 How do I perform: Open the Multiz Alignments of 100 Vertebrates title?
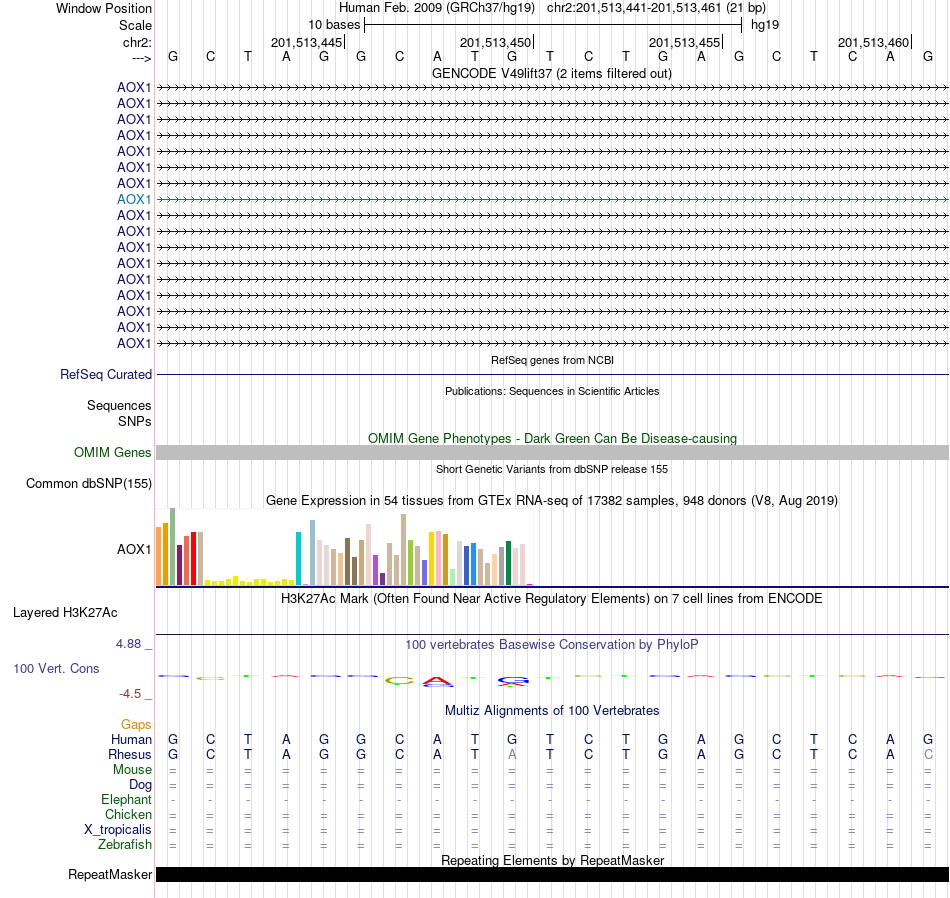coord(552,710)
